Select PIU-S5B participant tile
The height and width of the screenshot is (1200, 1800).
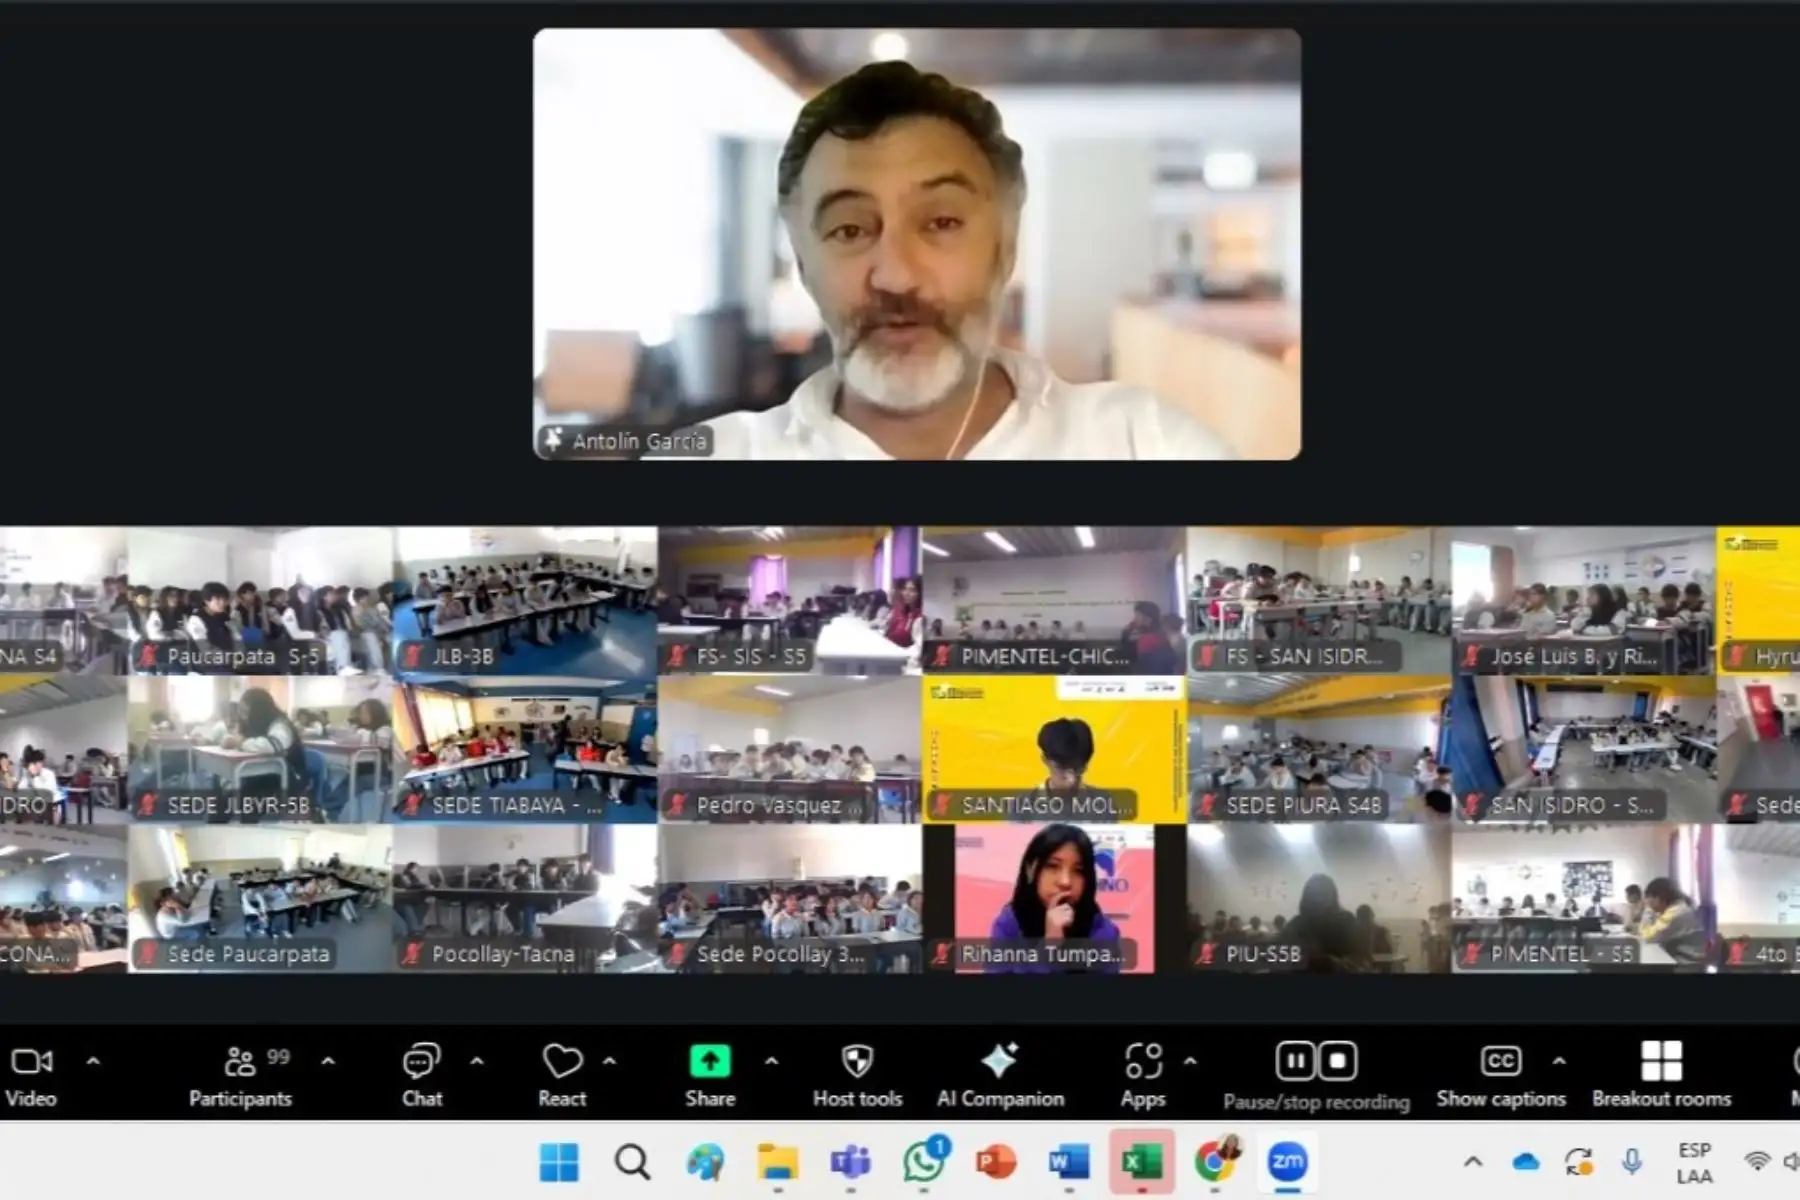1319,898
